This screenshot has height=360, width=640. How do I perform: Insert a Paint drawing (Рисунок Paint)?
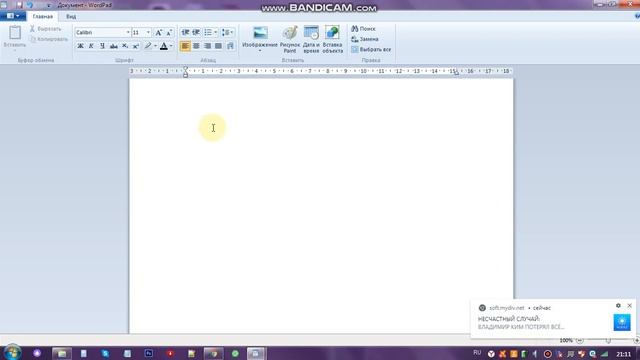pos(290,39)
